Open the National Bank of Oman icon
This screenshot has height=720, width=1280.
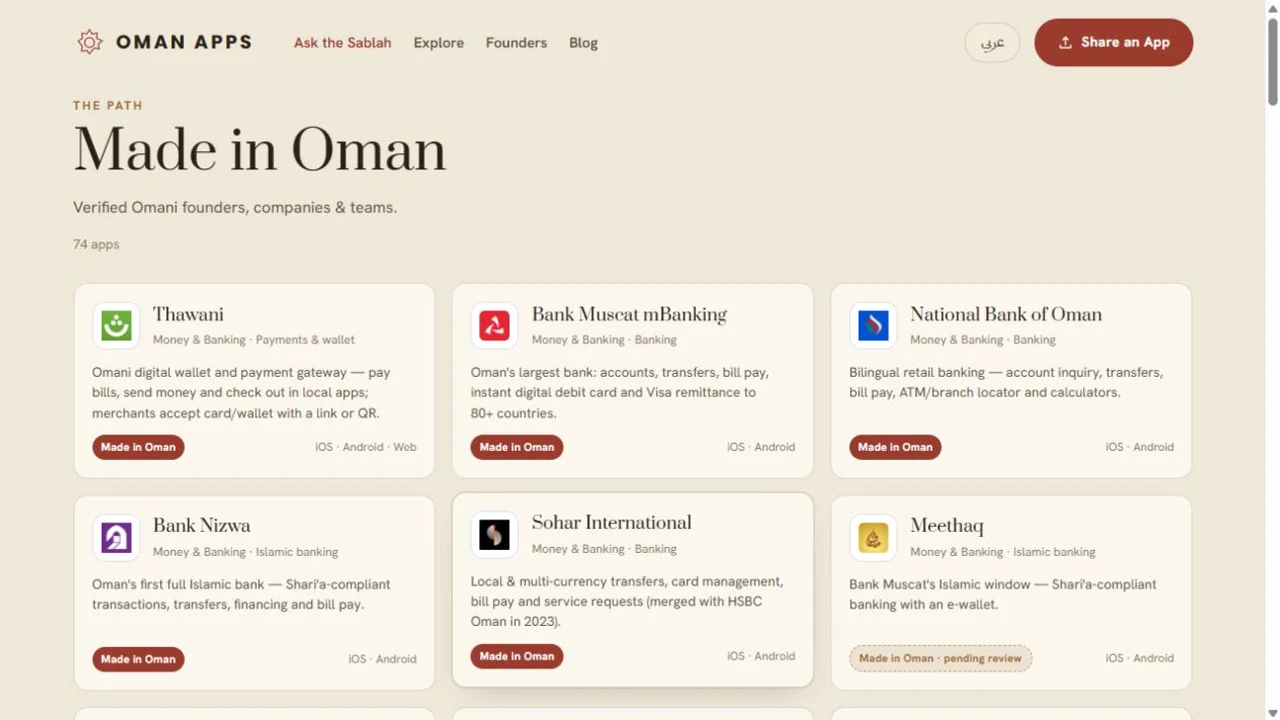coord(873,326)
